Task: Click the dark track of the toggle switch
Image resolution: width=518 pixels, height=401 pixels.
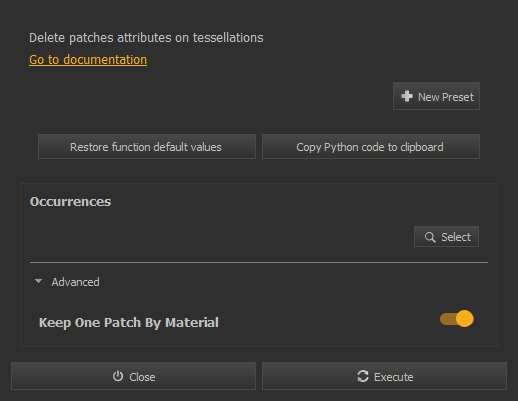Action: pos(448,319)
